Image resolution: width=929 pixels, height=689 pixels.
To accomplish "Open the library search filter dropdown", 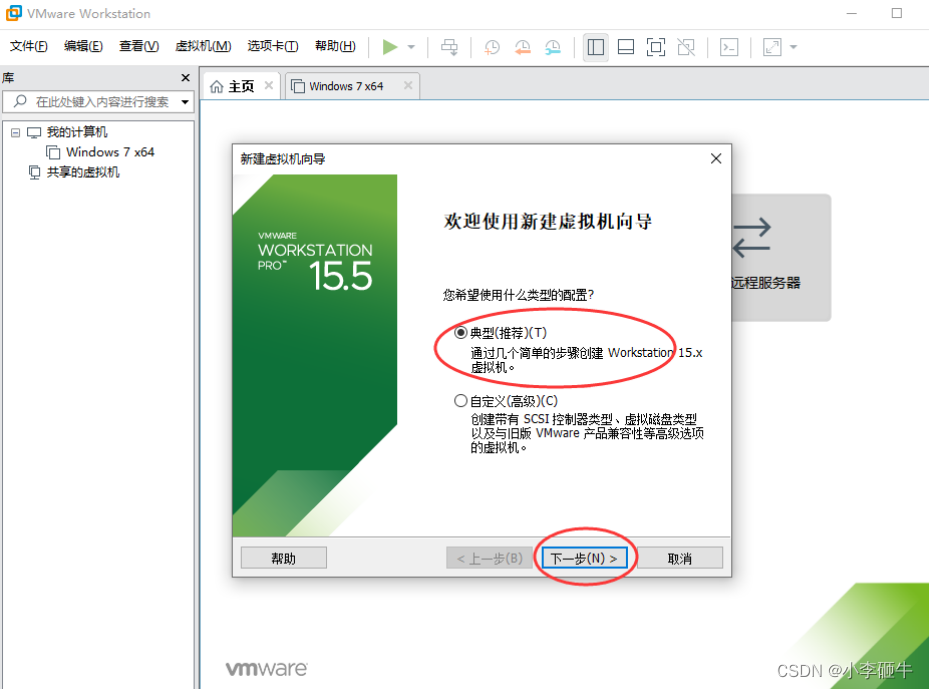I will (x=185, y=102).
